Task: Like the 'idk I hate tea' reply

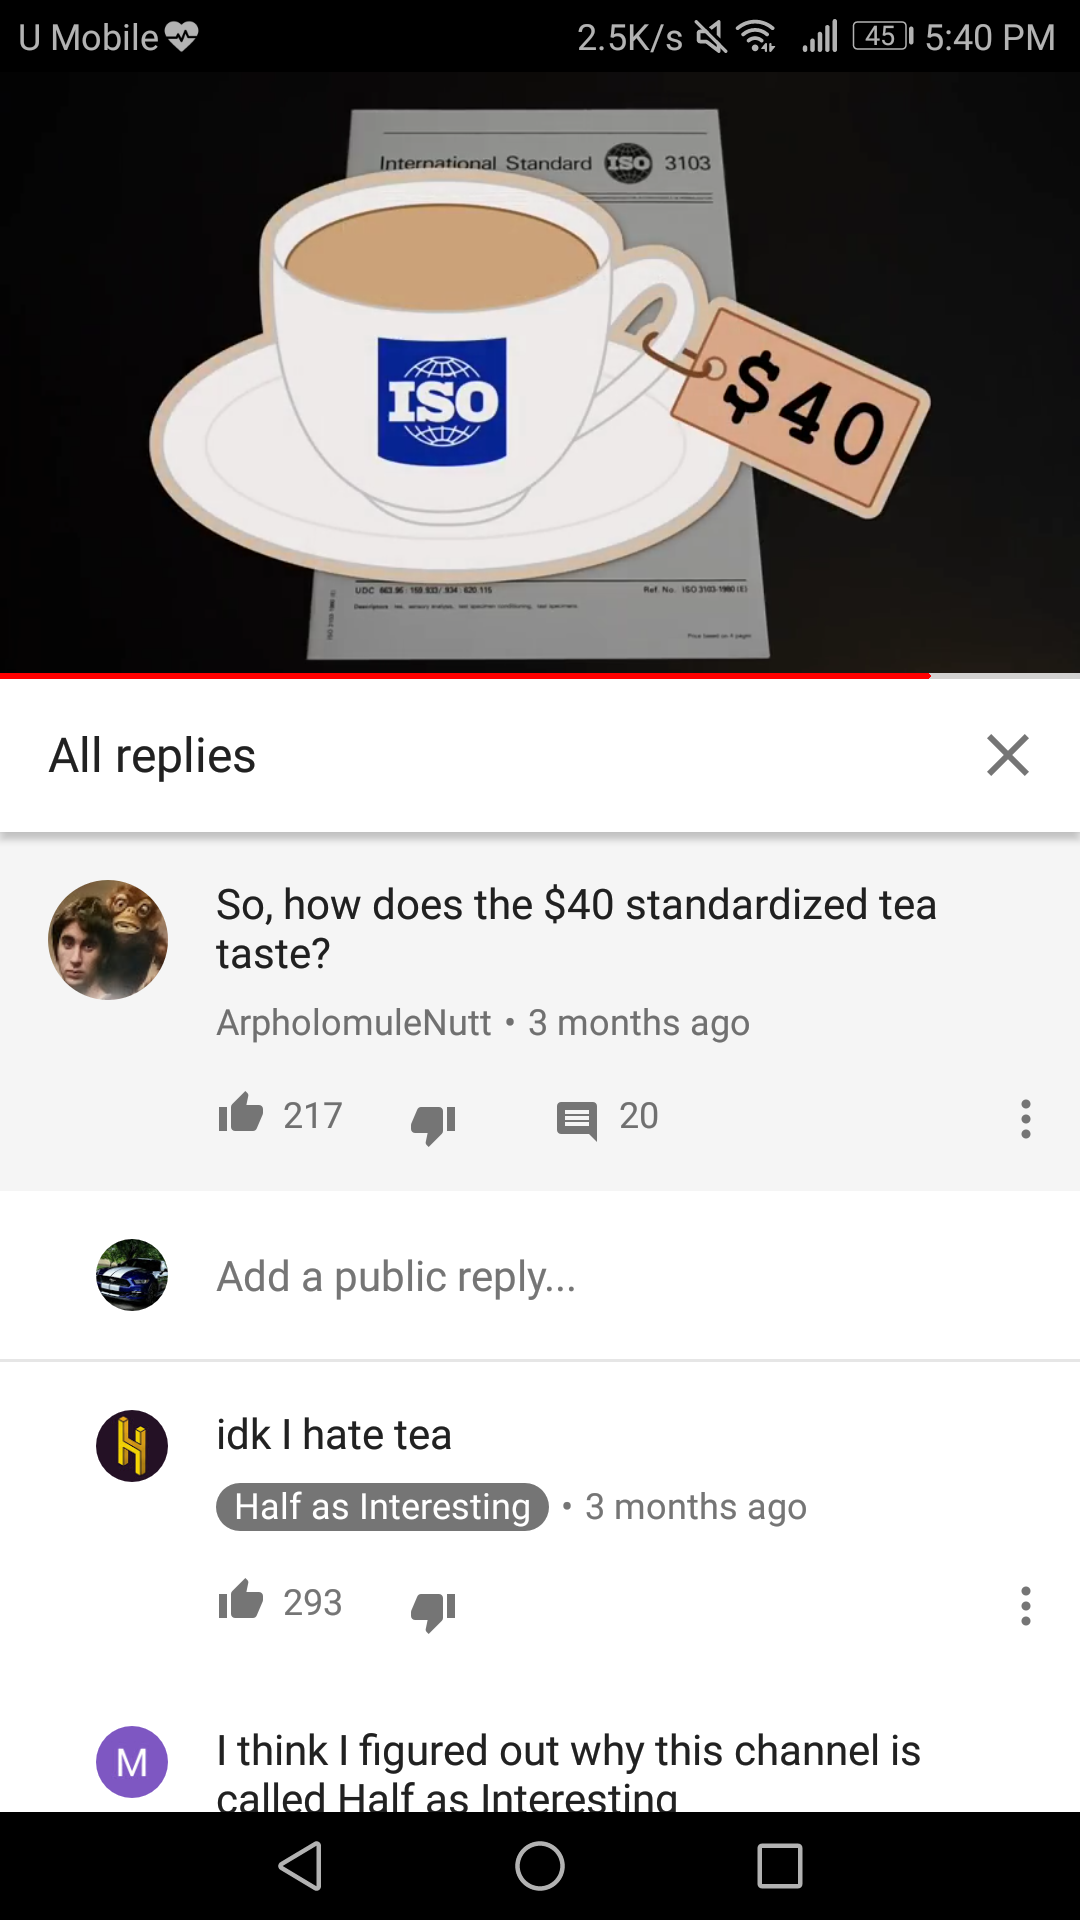Action: (241, 1599)
